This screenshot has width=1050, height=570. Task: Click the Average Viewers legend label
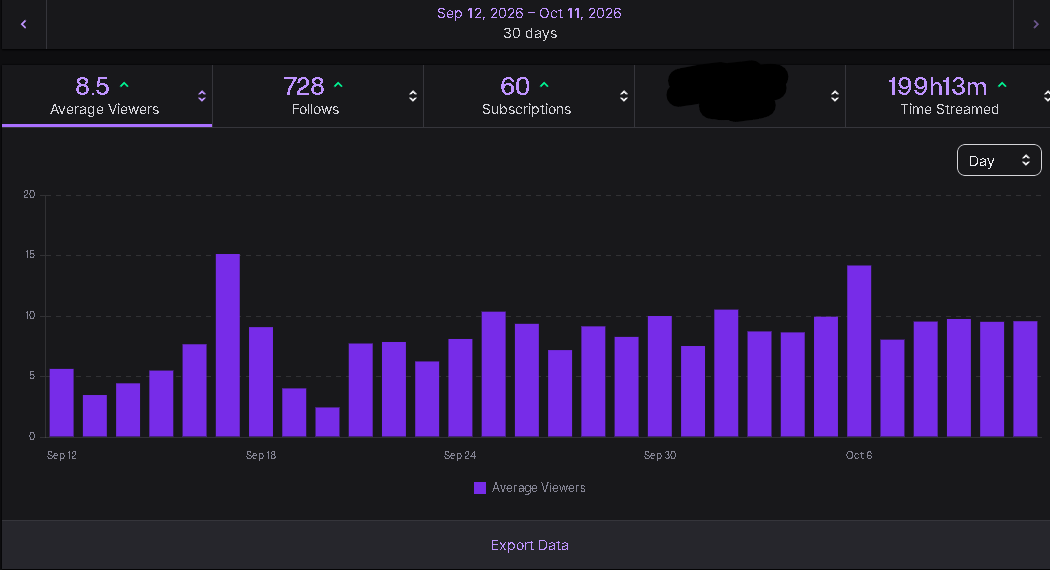click(x=538, y=488)
